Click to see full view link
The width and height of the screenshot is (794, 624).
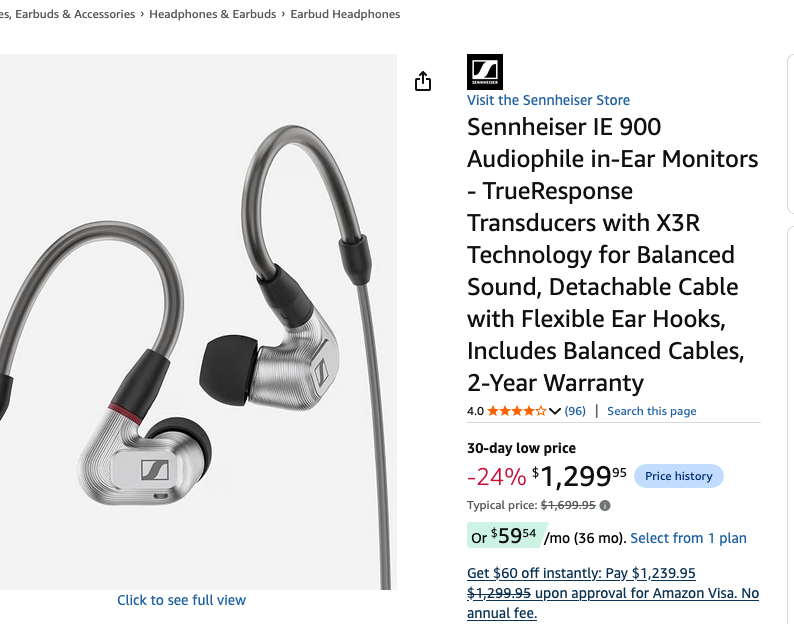[x=181, y=600]
